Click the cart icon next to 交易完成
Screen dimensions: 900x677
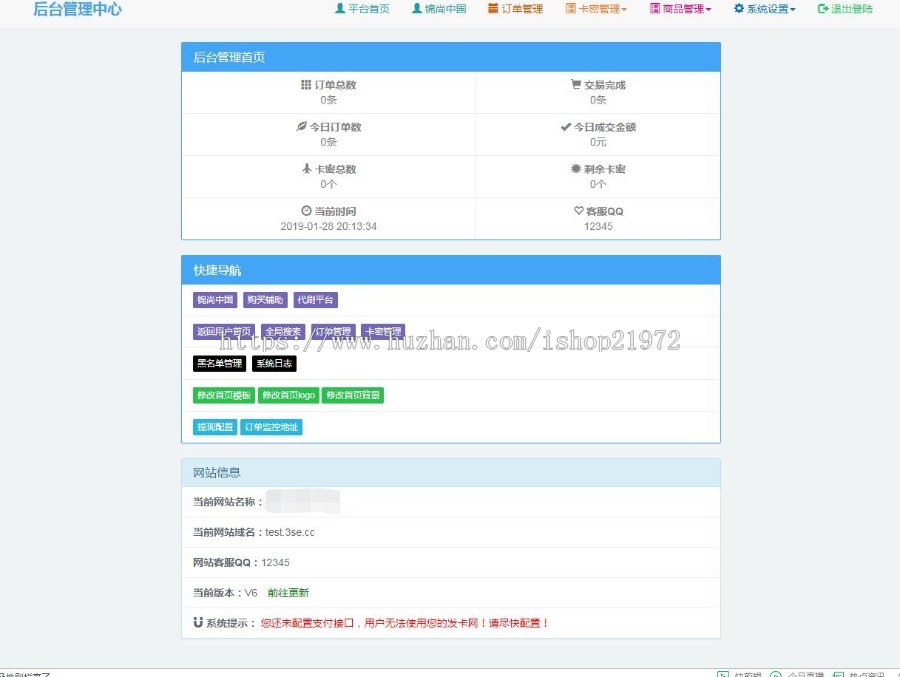(x=576, y=84)
